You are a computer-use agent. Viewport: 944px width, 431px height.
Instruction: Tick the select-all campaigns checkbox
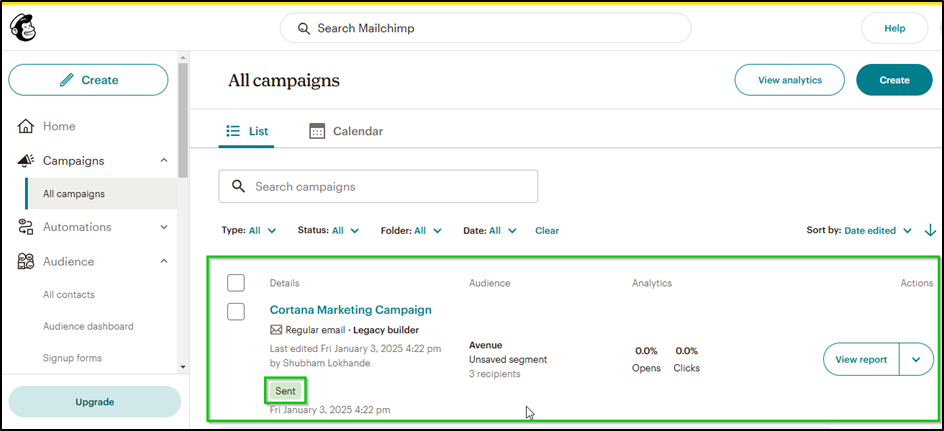236,283
